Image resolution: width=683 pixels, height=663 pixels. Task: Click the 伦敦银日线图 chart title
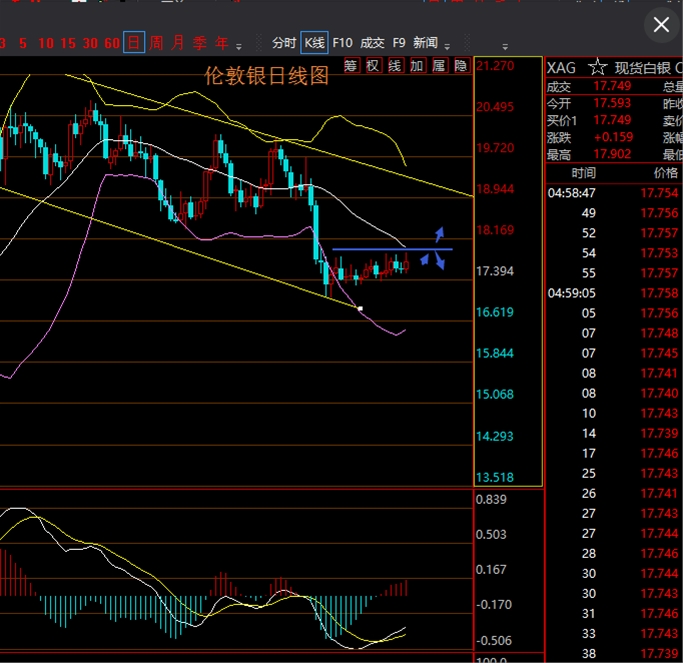point(266,76)
